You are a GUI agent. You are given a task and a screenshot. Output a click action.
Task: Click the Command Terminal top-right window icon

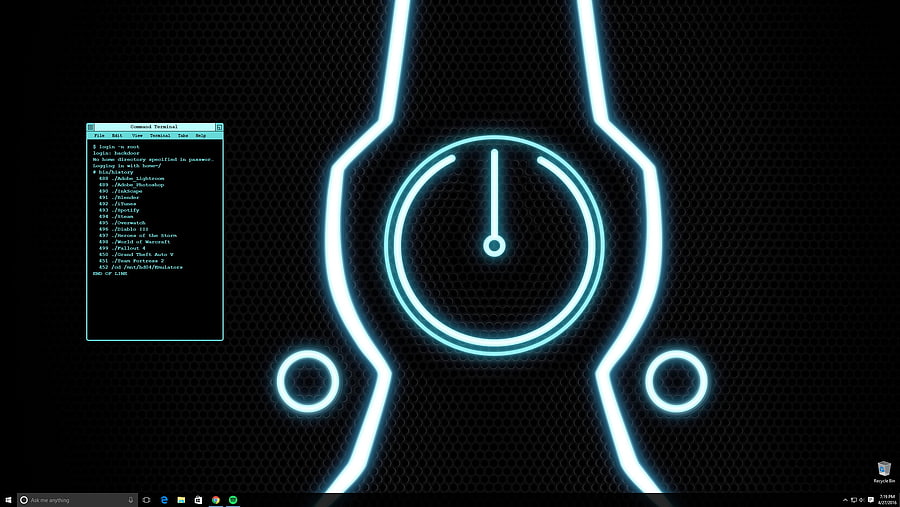[x=219, y=127]
